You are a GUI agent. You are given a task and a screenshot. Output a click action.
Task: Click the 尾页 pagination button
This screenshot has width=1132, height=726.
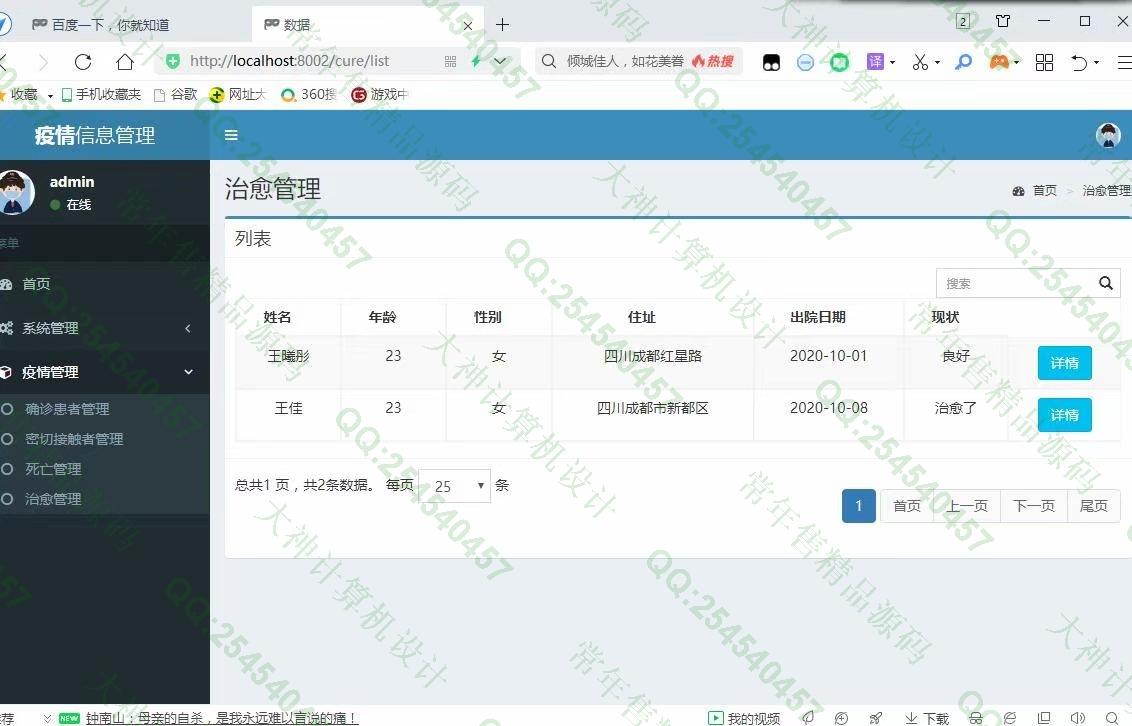point(1093,506)
